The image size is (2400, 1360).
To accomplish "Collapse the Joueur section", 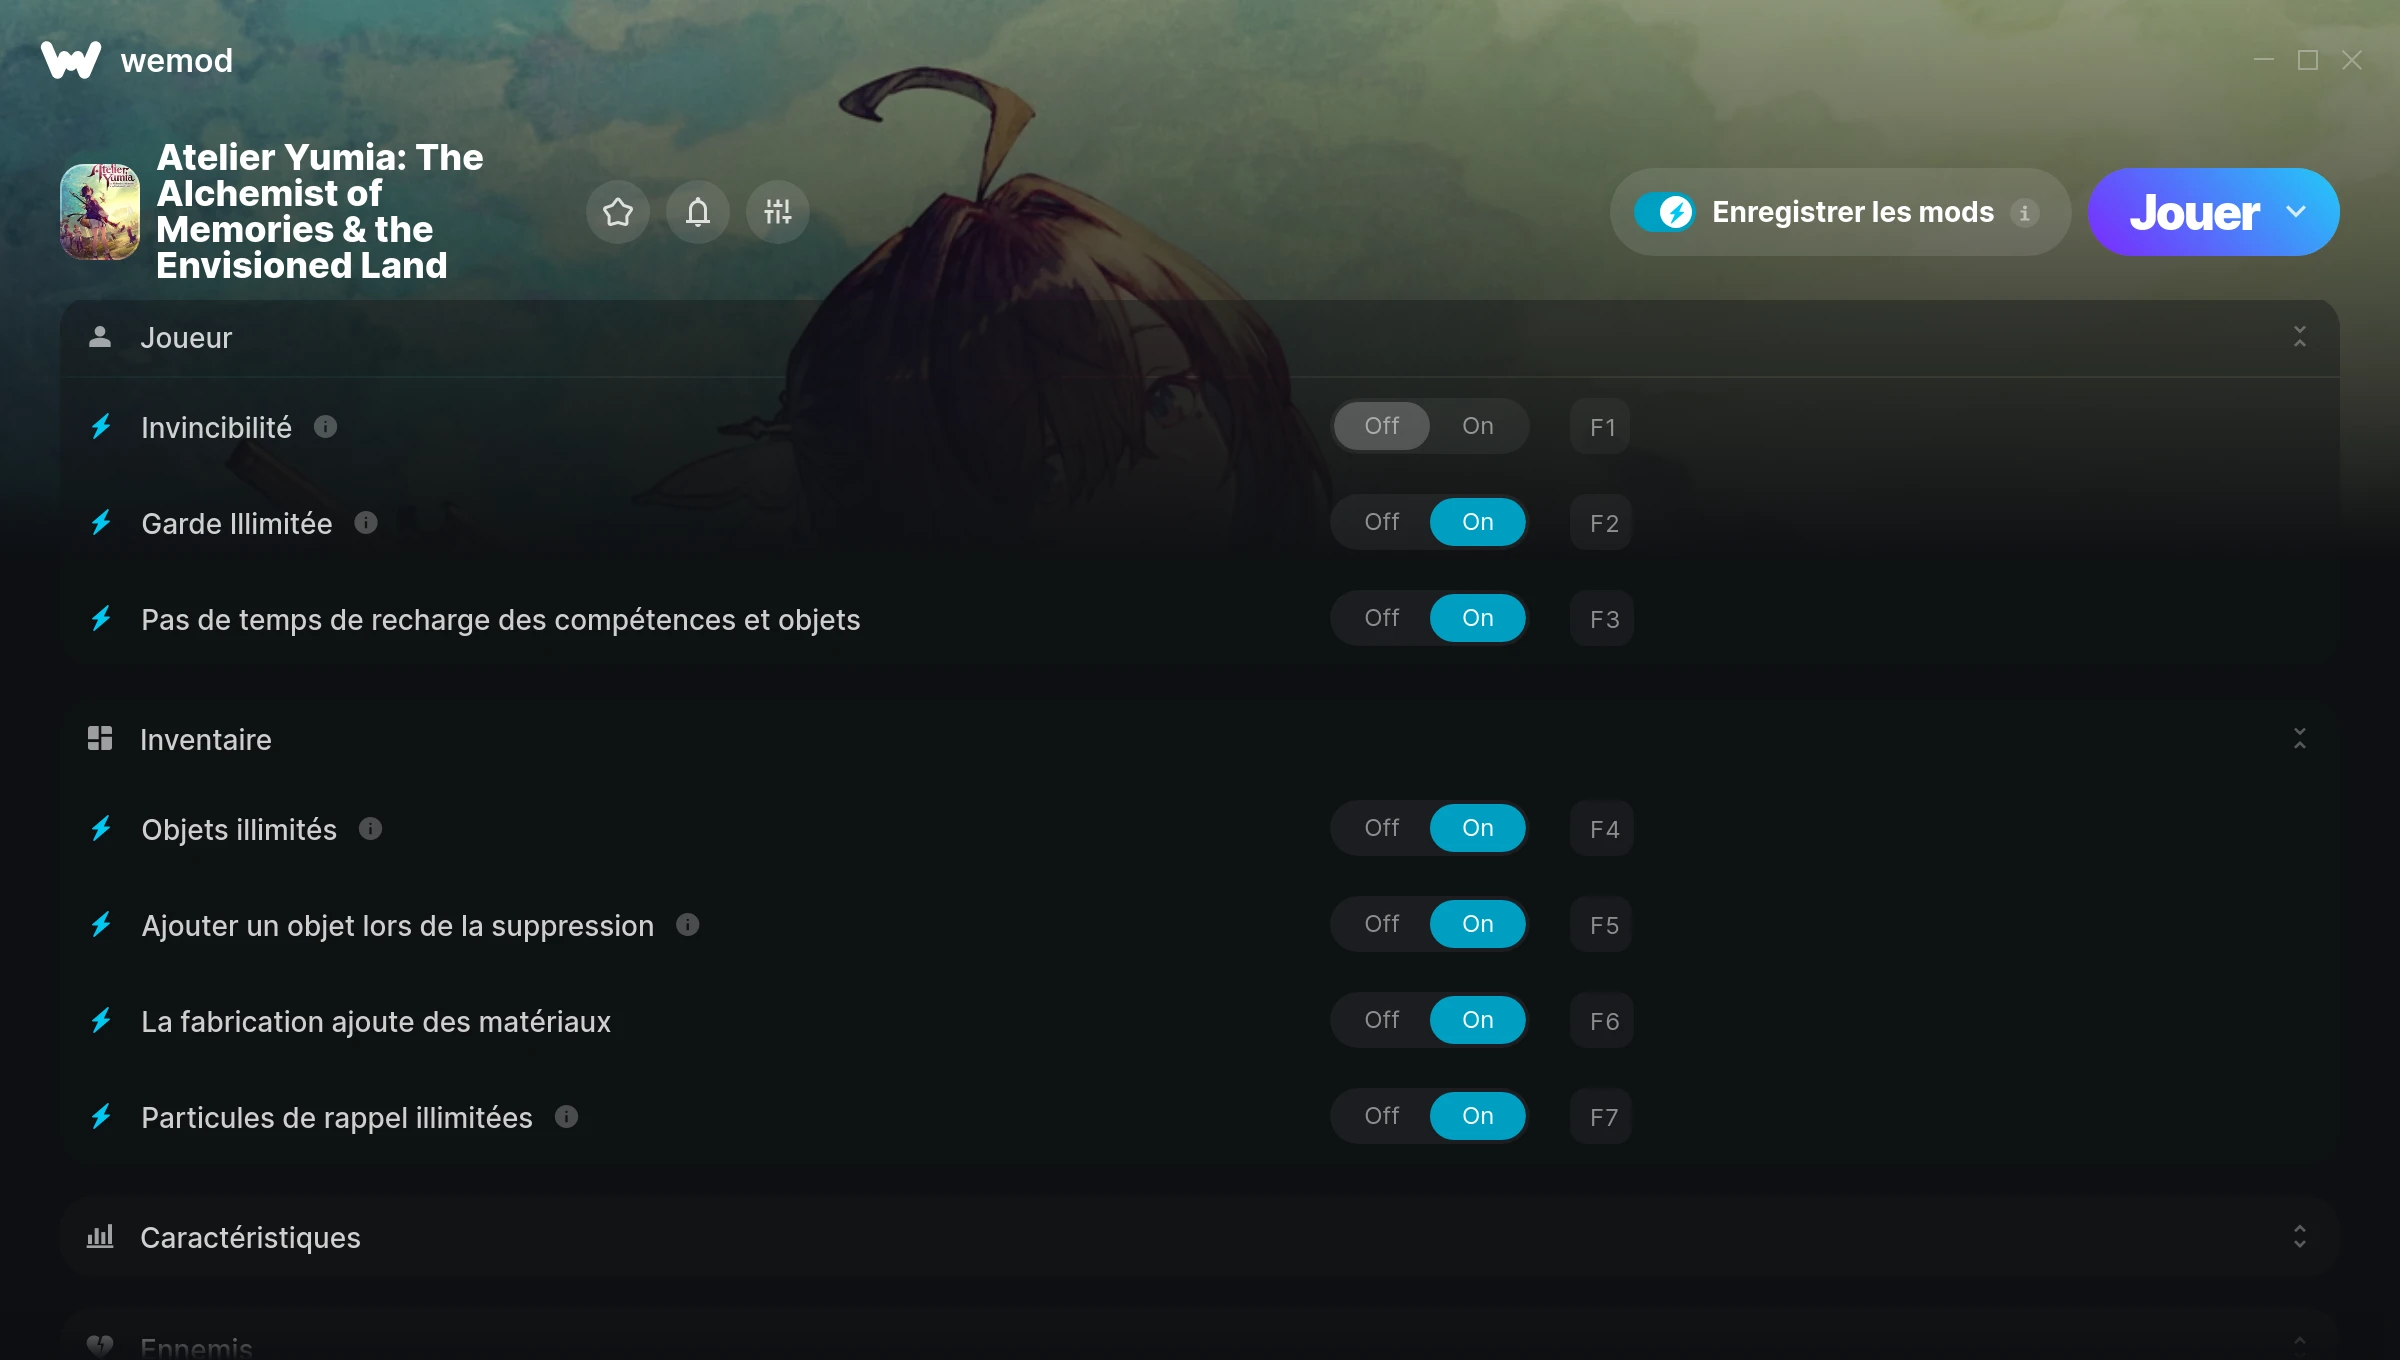I will (x=2300, y=337).
